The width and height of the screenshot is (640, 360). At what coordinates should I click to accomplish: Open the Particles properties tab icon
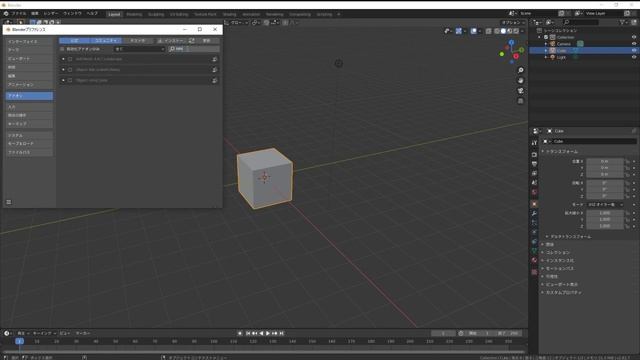[534, 223]
